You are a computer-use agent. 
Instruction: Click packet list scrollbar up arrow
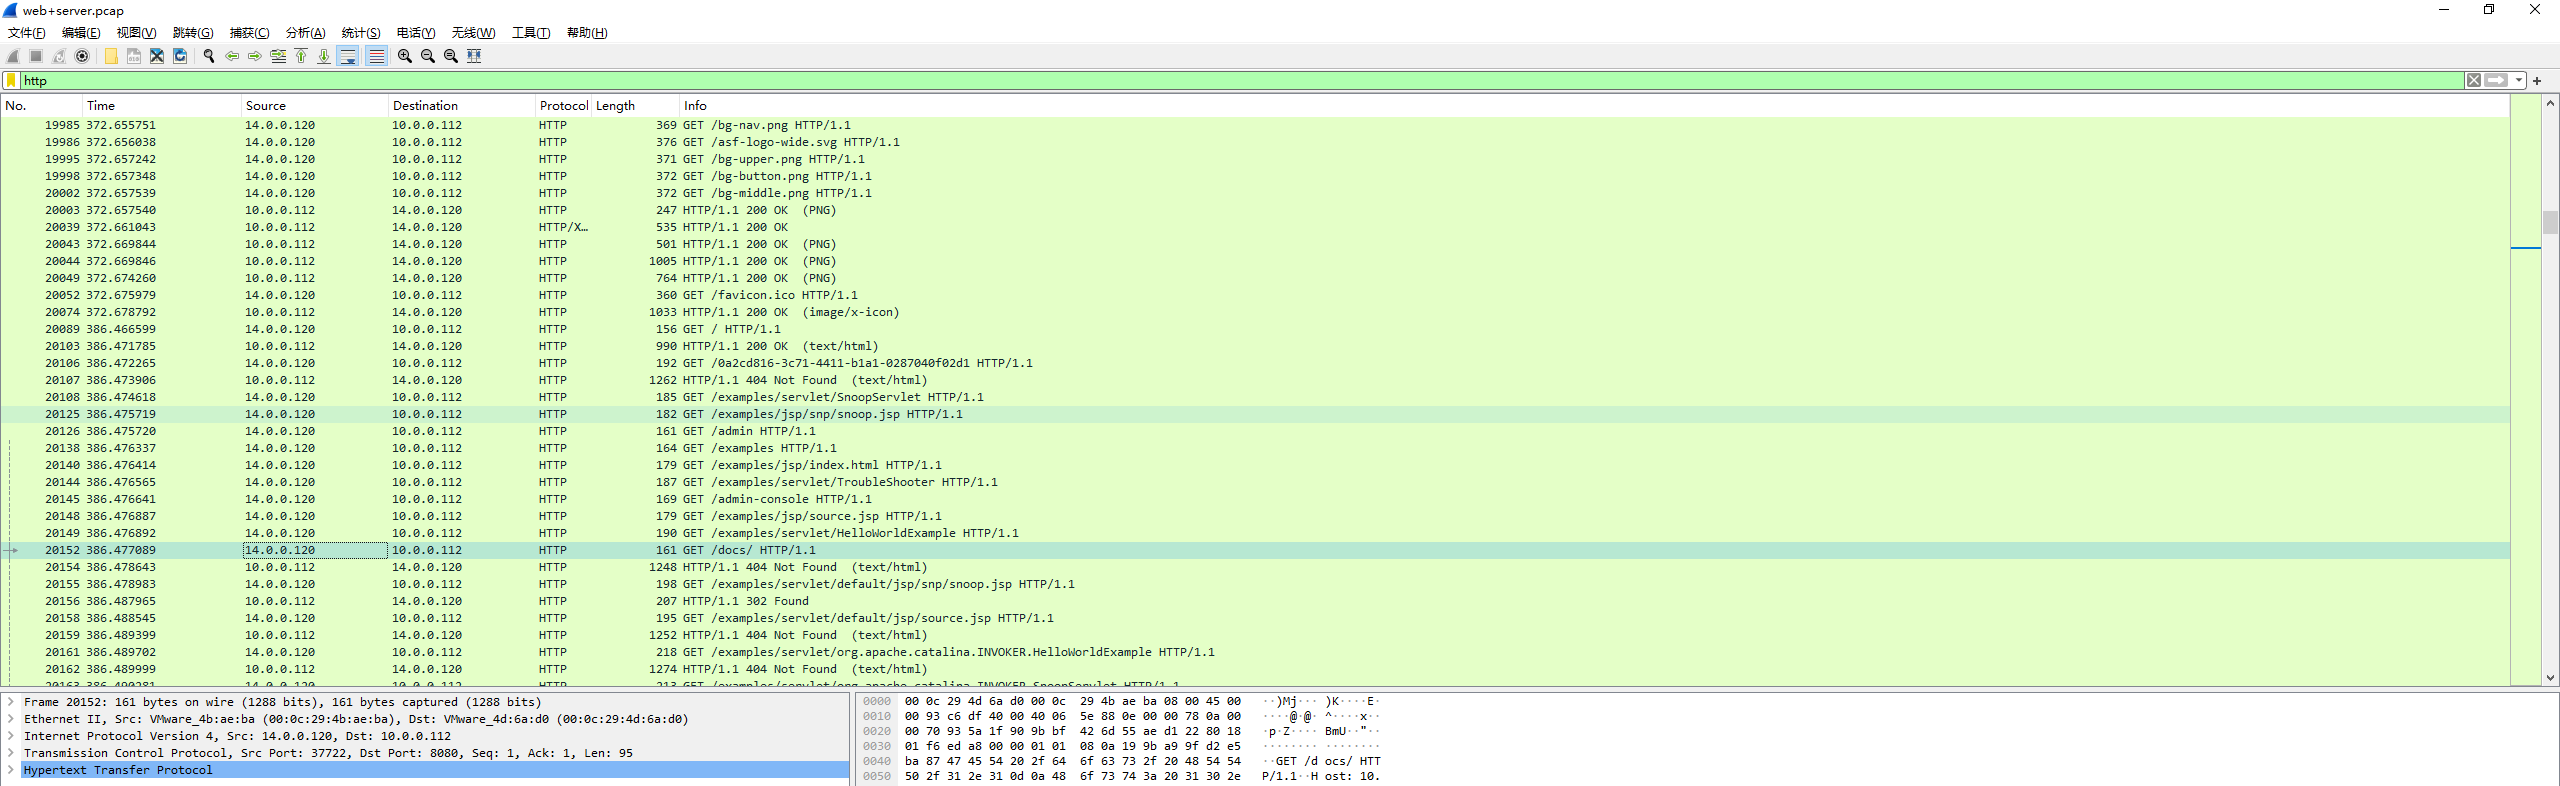[x=2550, y=103]
